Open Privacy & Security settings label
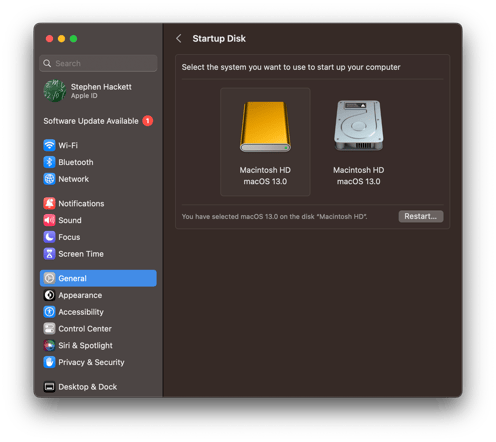Viewport: 496px width, 442px height. (91, 362)
